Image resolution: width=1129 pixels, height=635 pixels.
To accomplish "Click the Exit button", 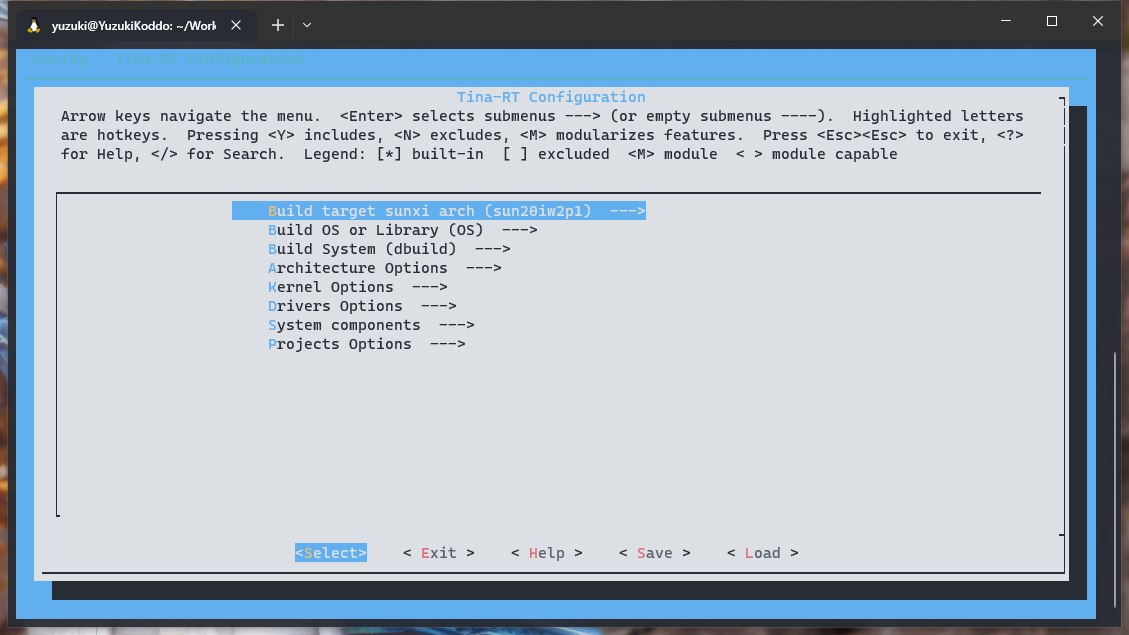I will (438, 553).
